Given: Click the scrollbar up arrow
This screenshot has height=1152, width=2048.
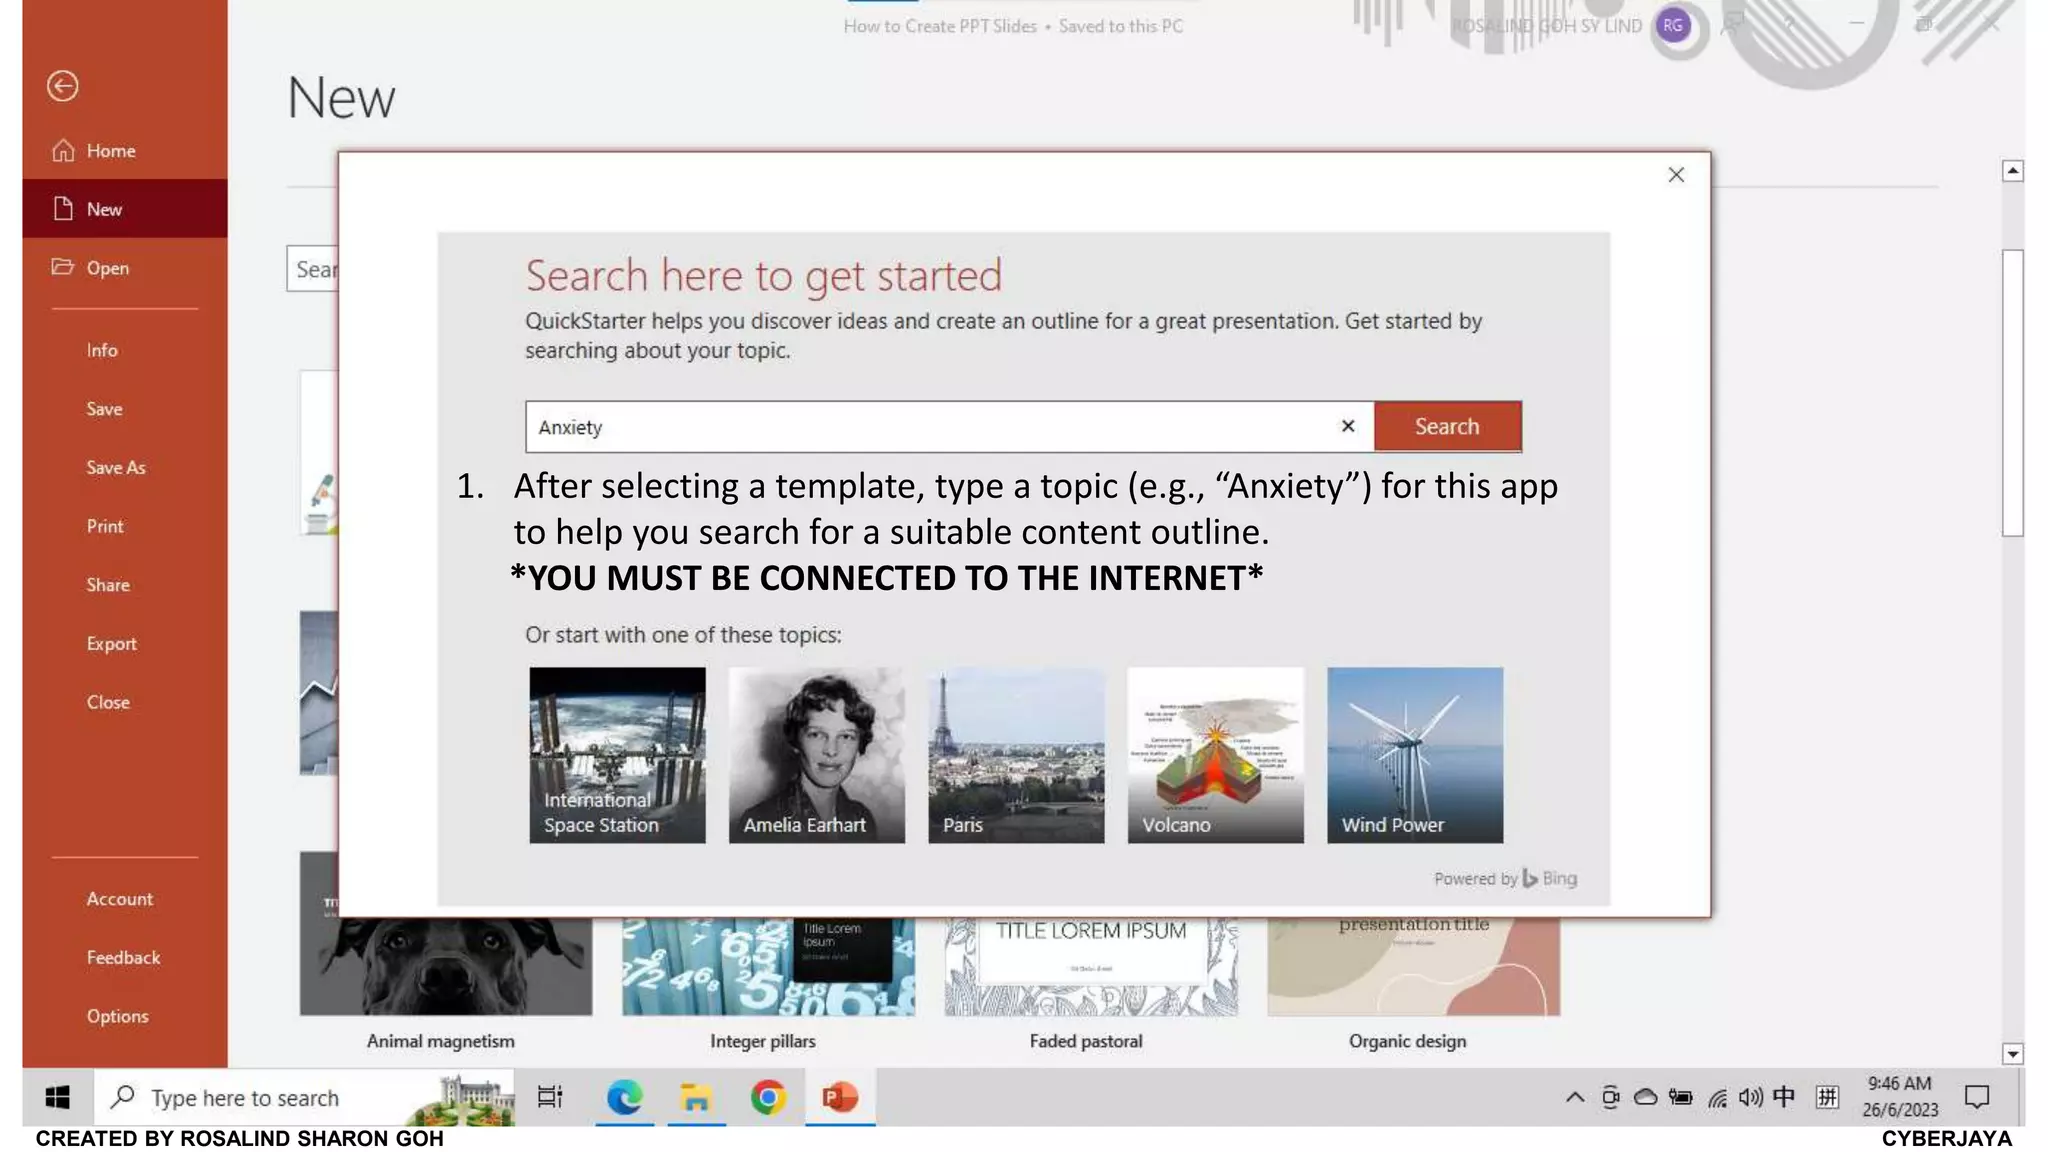Looking at the screenshot, I should [2012, 172].
